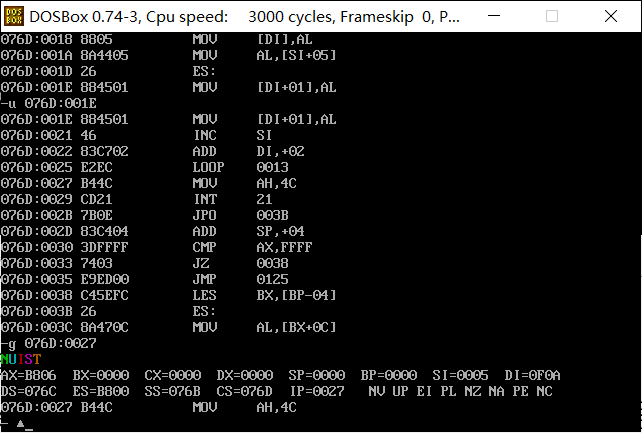This screenshot has width=642, height=433.
Task: Click the 'CMP AX,FFFF' instruction
Action: (253, 247)
